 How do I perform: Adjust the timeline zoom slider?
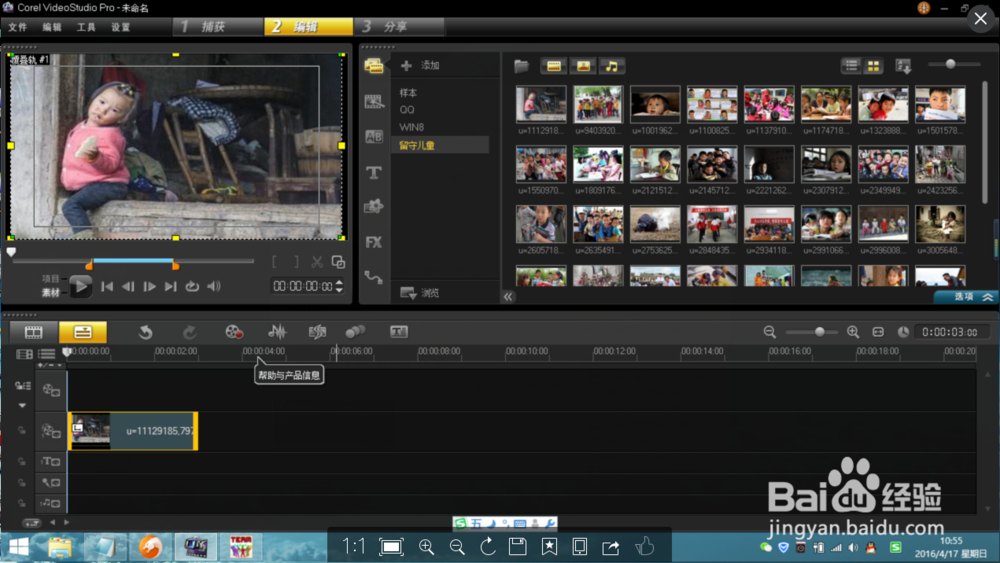[820, 332]
